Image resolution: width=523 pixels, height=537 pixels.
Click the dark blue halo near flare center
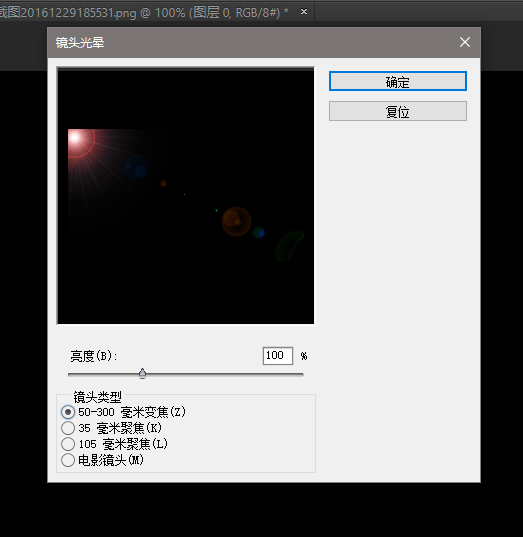pyautogui.click(x=136, y=169)
